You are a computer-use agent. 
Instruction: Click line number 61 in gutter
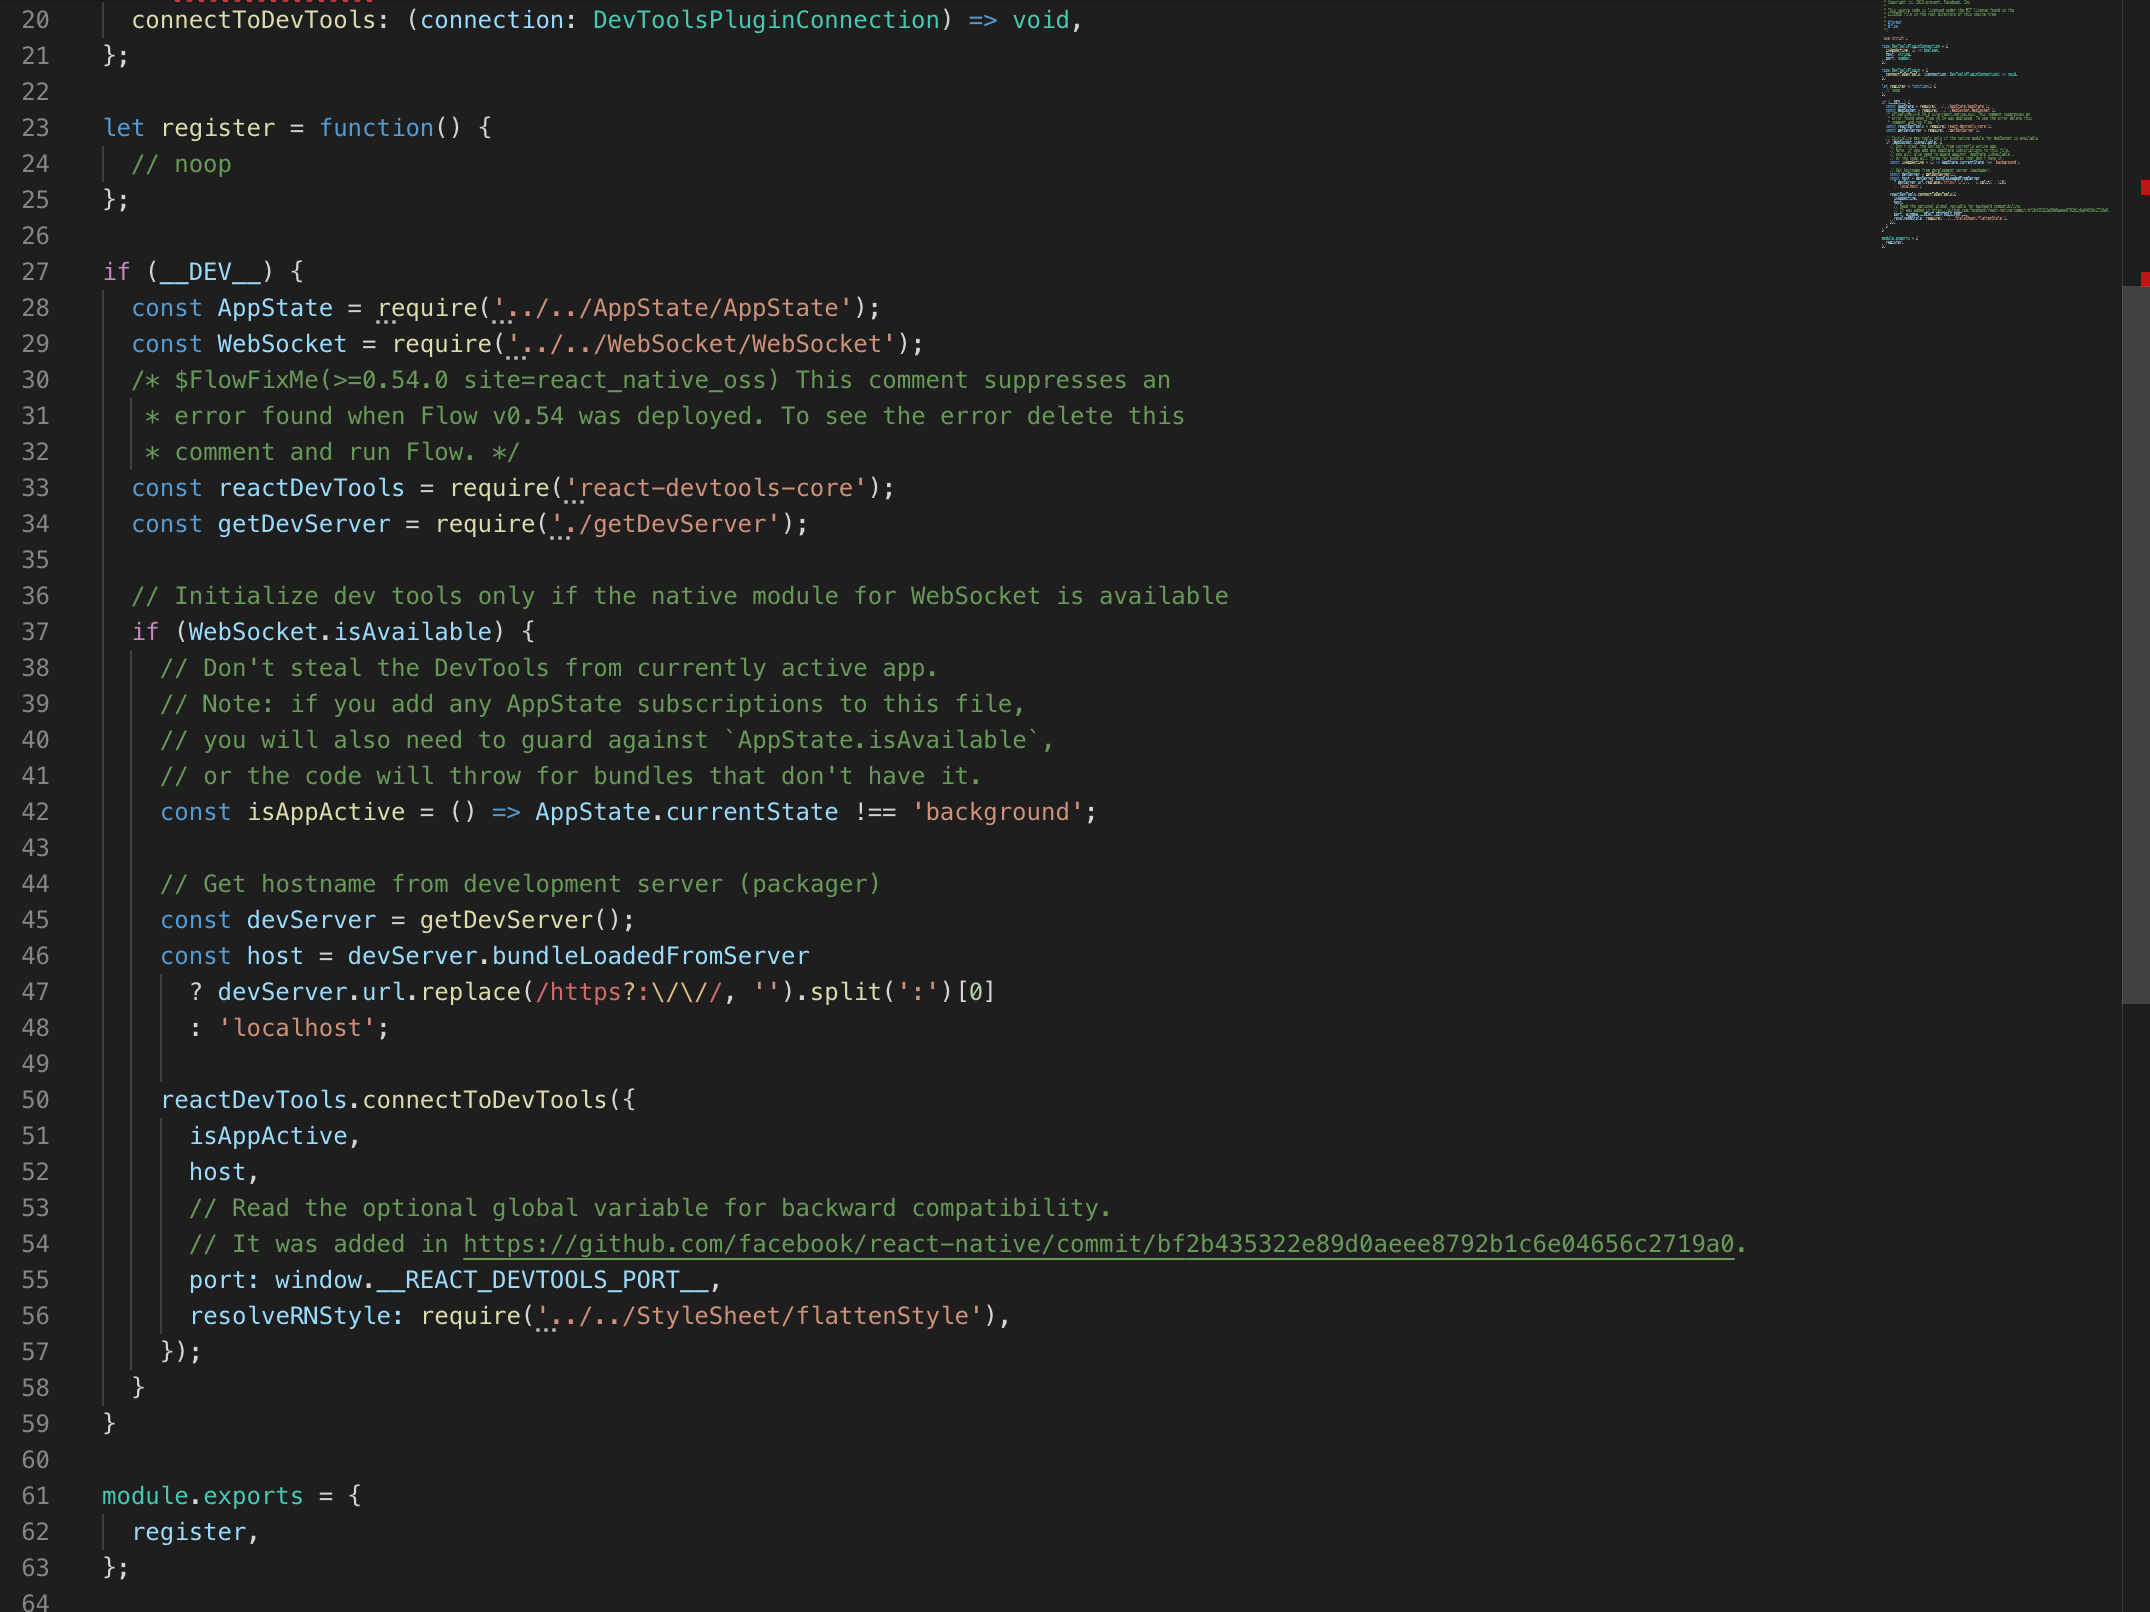36,1496
